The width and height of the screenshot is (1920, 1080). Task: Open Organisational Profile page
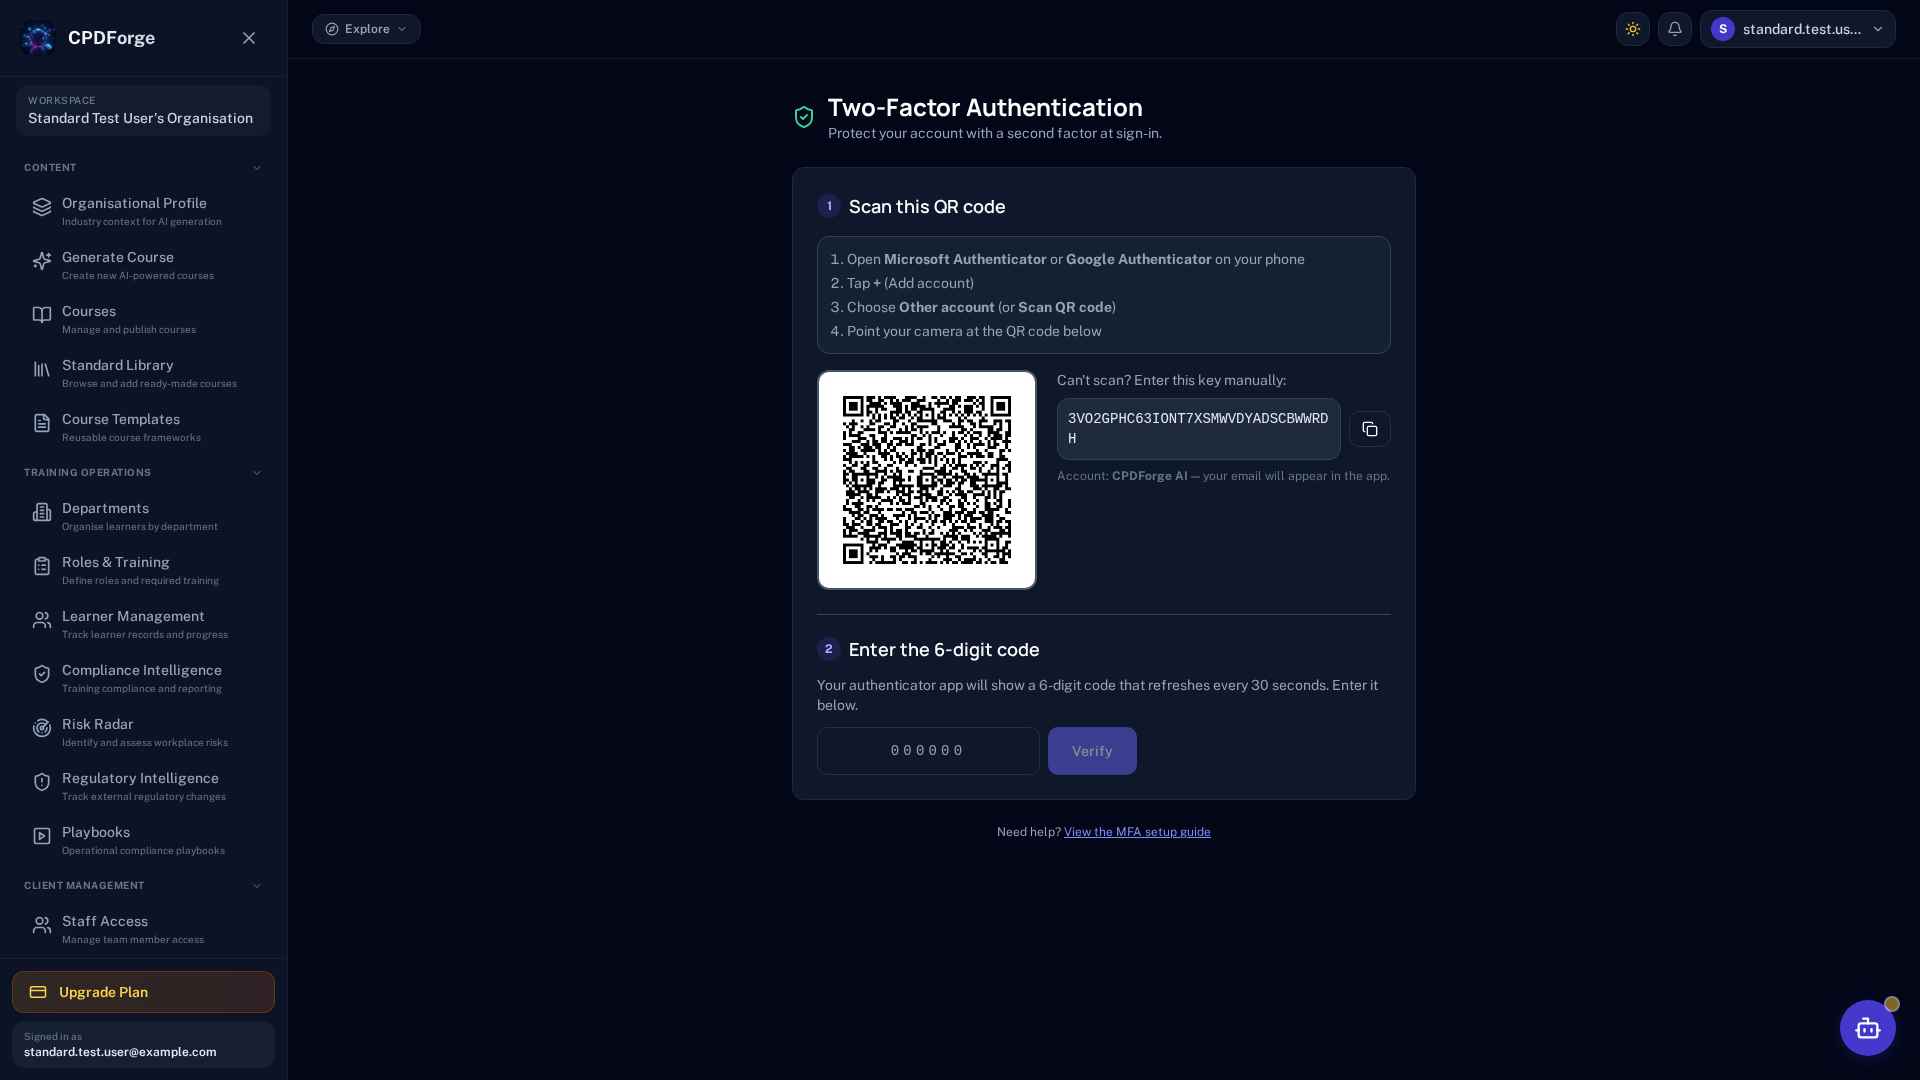[x=143, y=211]
